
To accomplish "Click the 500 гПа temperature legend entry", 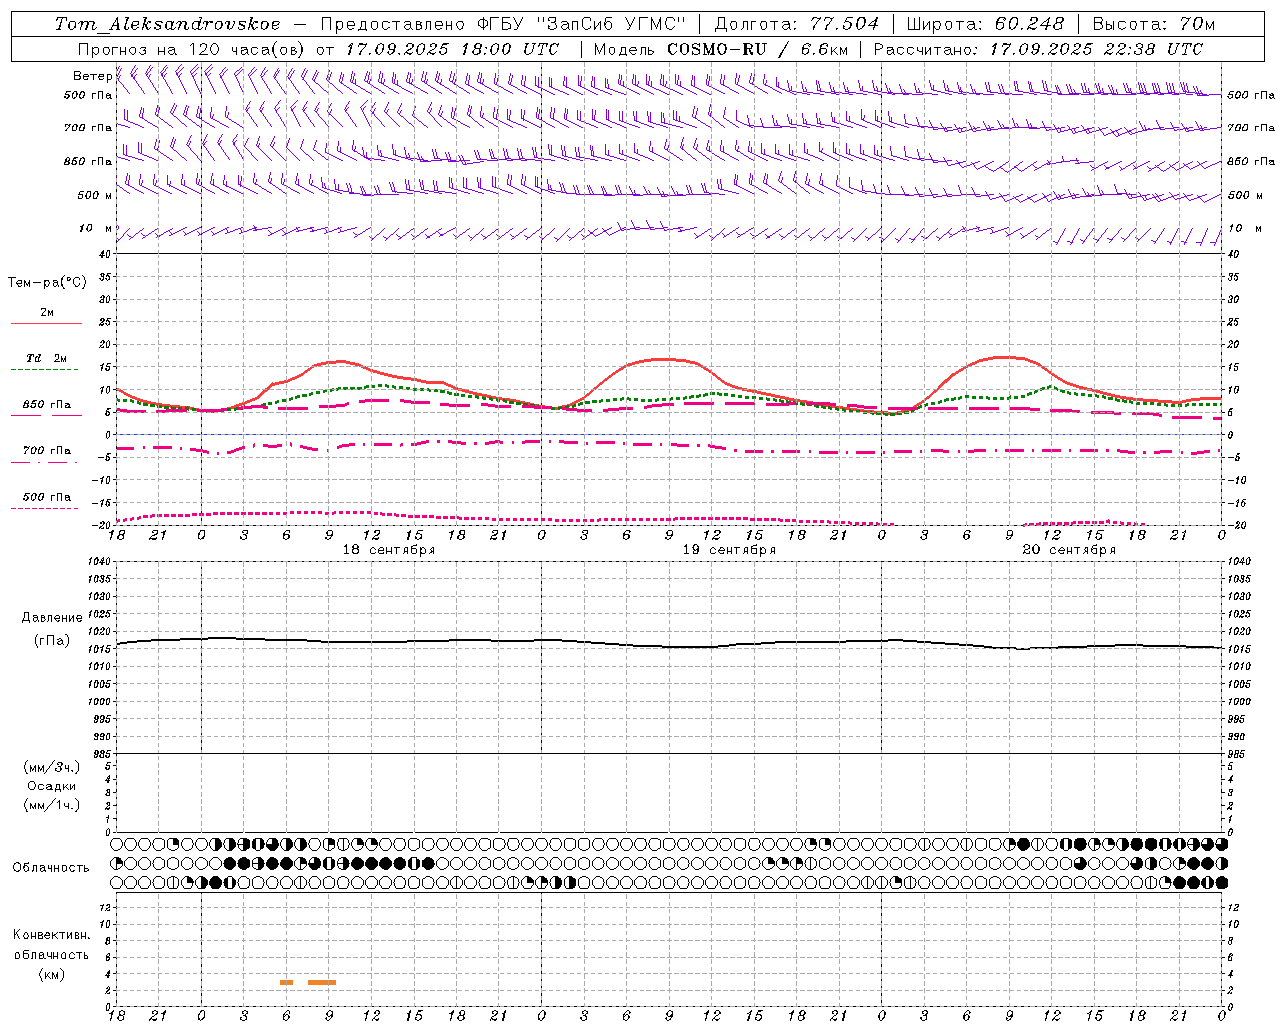I will tap(46, 497).
